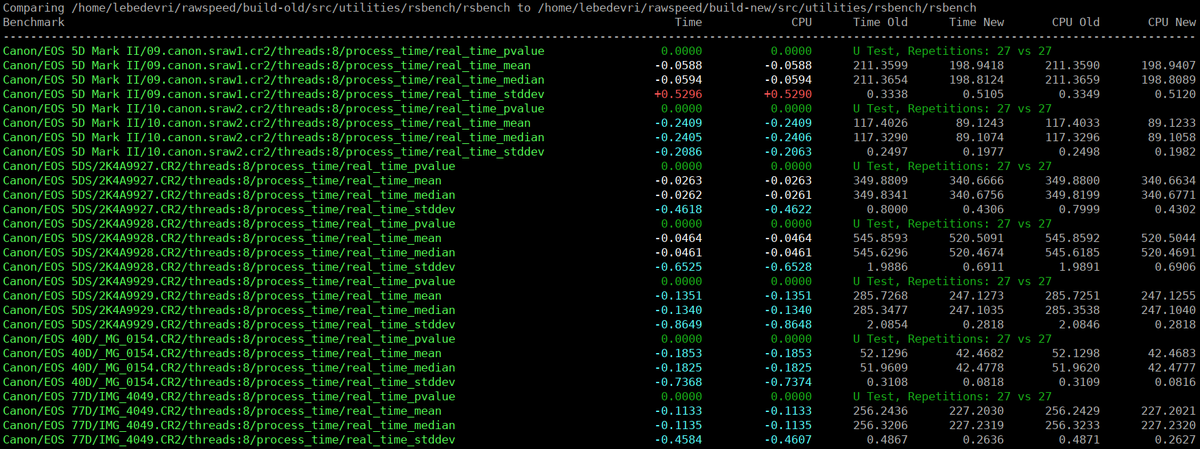
Task: Click the red +0.5296 Time value
Action: (x=677, y=94)
